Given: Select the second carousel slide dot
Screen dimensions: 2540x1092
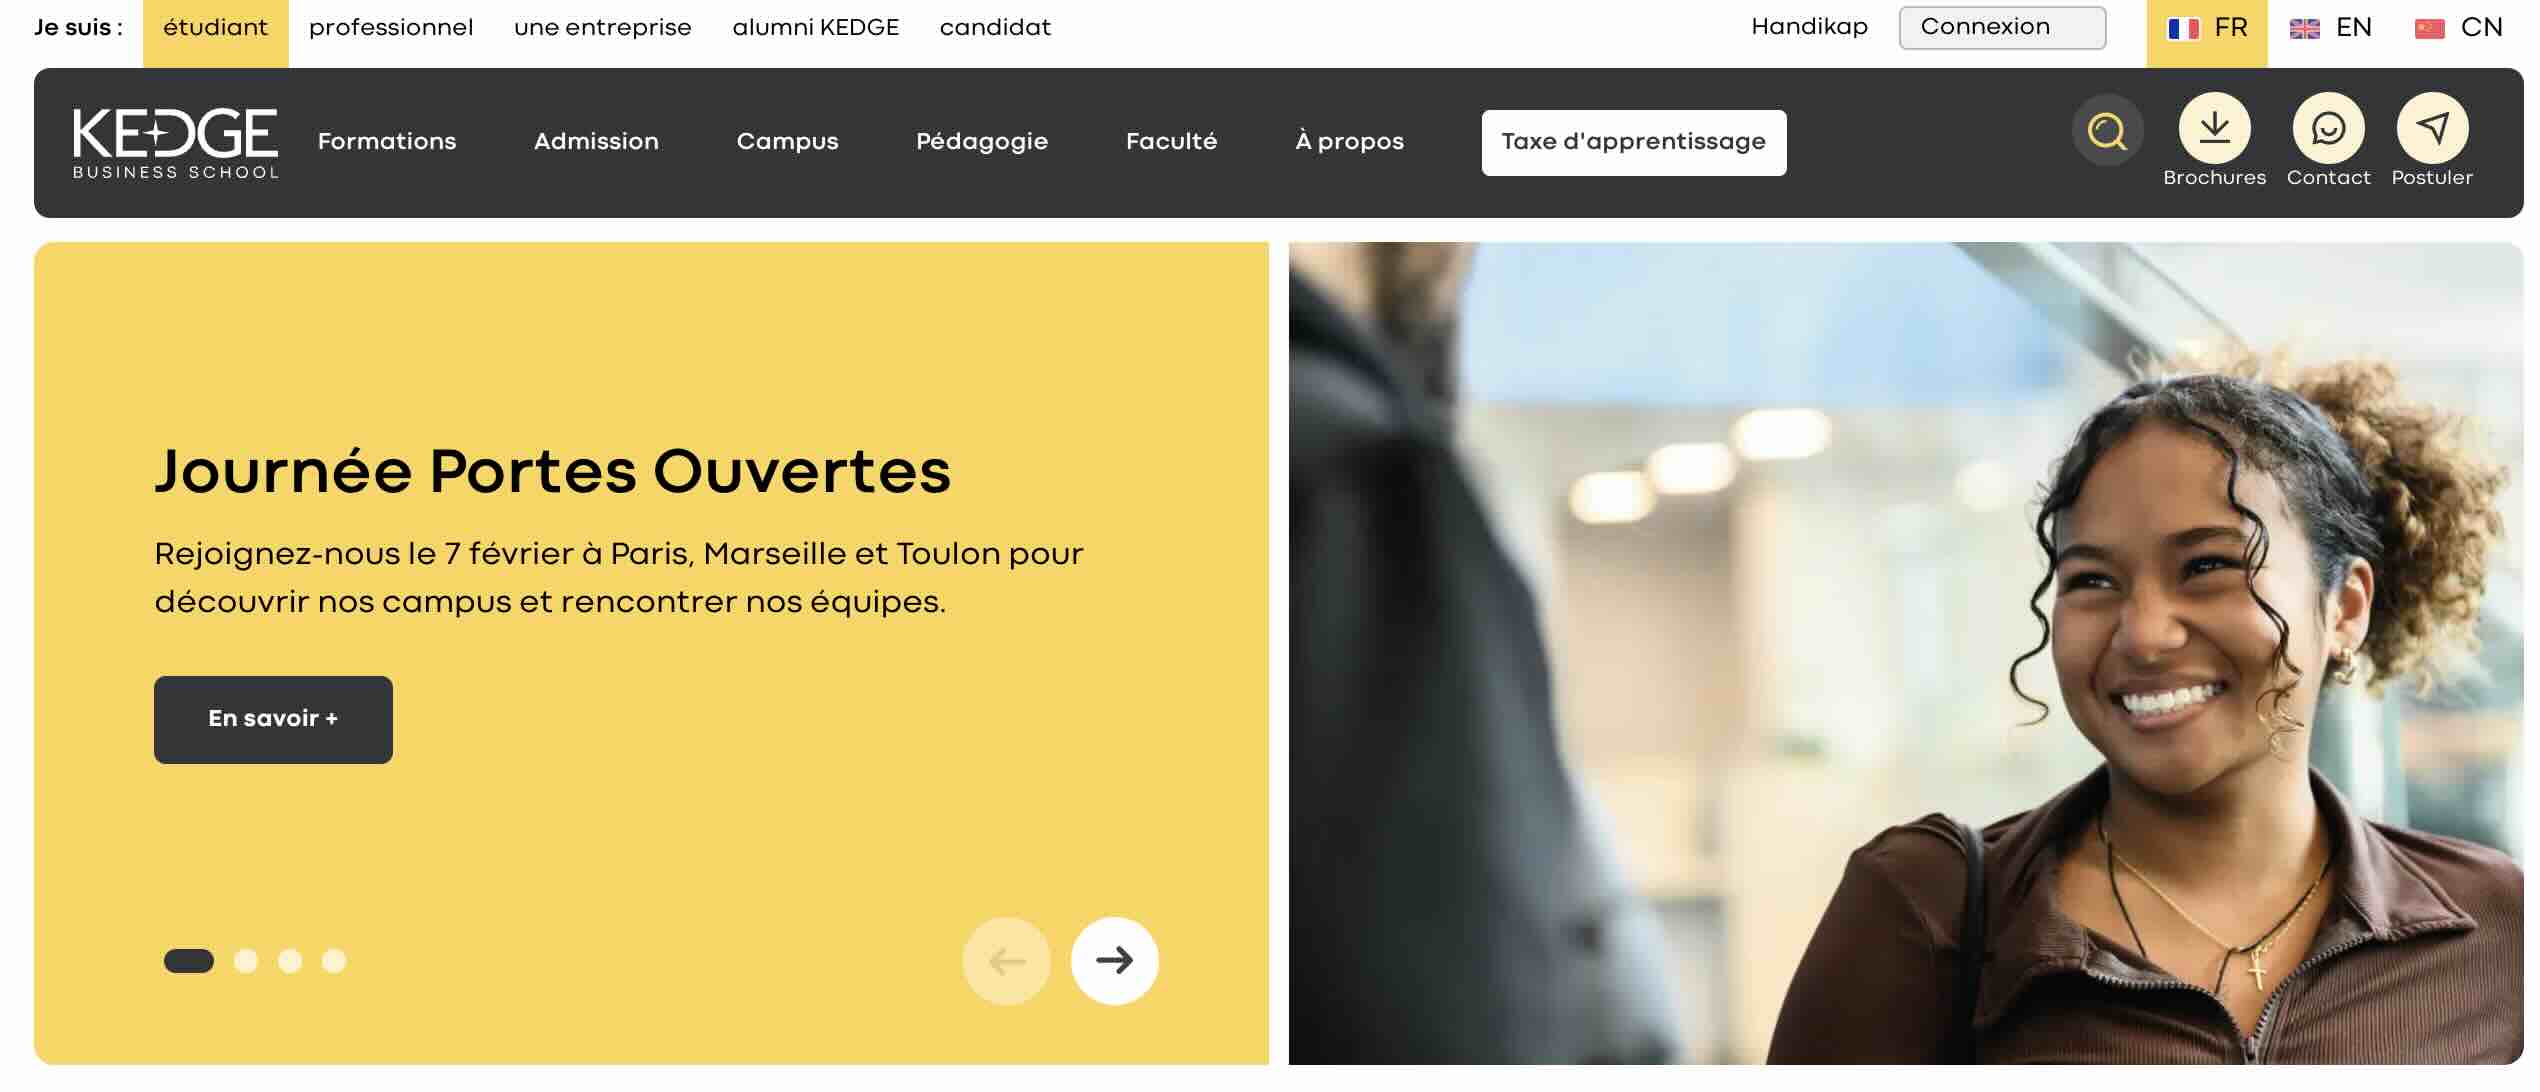Looking at the screenshot, I should [x=245, y=960].
